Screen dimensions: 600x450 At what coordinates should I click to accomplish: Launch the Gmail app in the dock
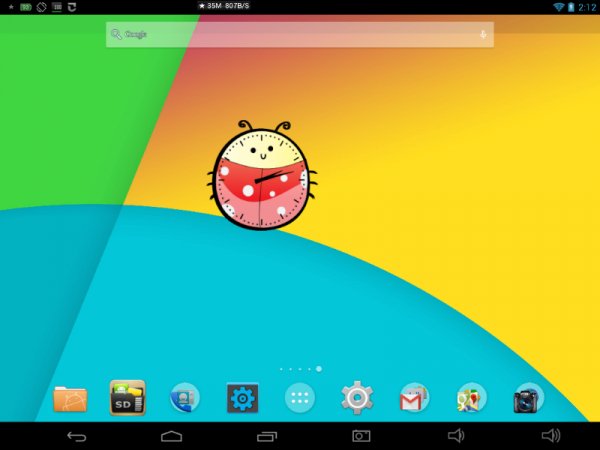[414, 398]
